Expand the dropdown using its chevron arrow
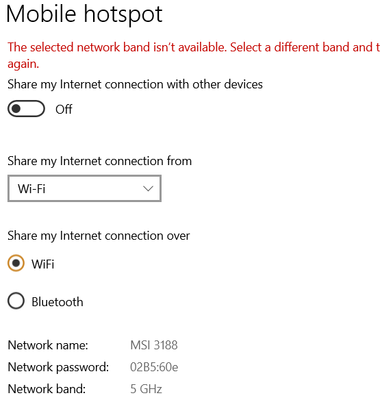 coord(148,189)
